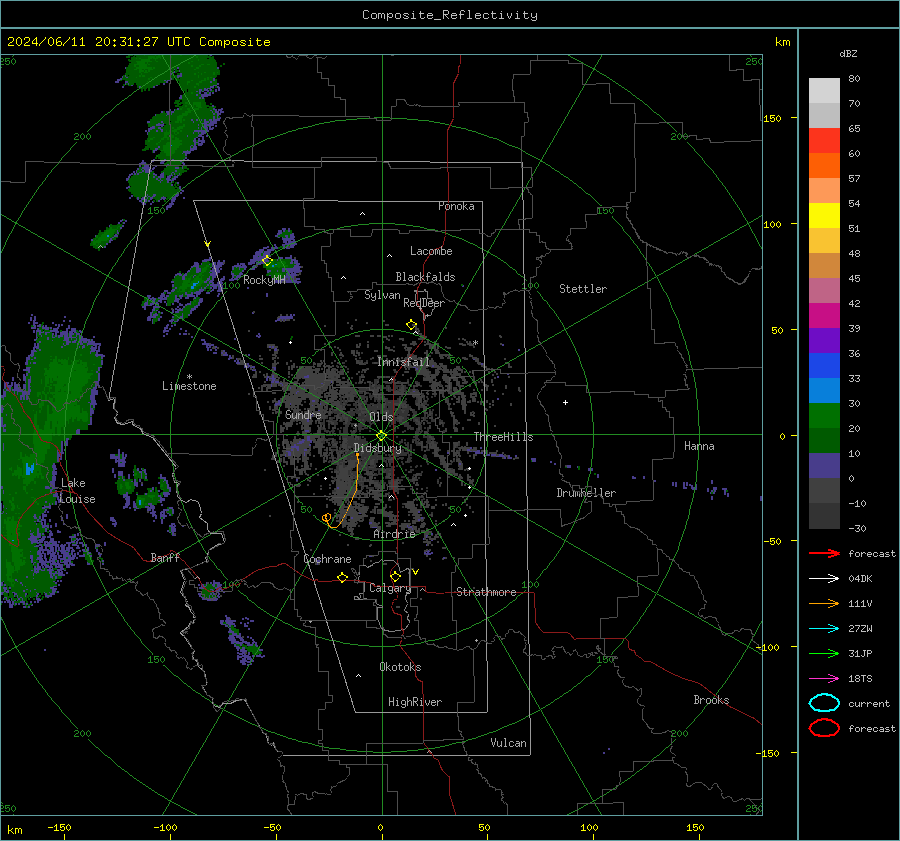Click the Lake Louise label
Viewport: 900px width, 841px height.
tap(77, 491)
